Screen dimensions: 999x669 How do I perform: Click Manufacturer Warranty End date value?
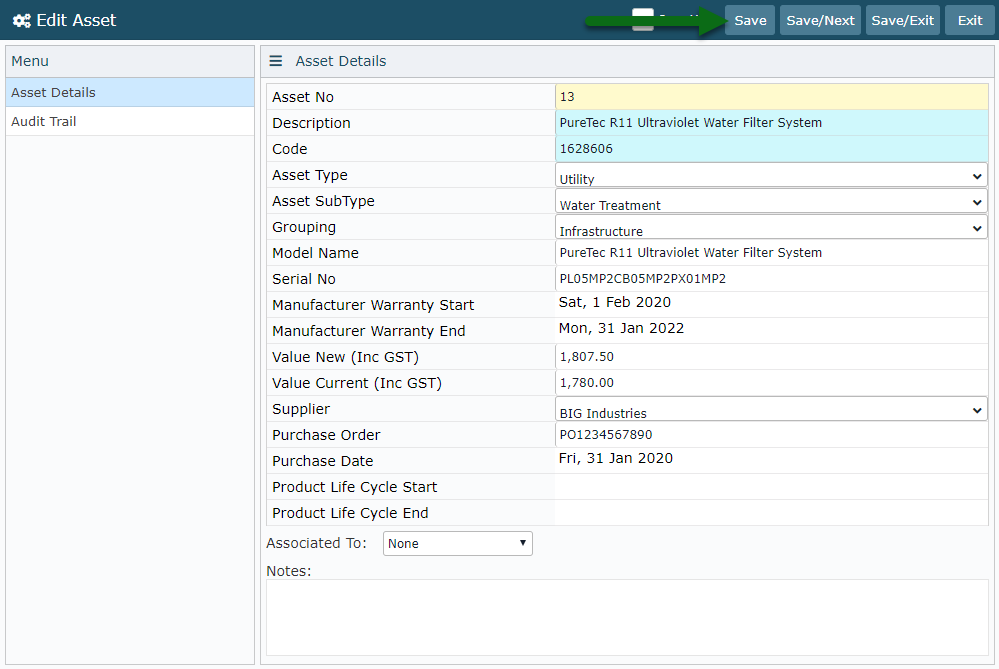coord(621,329)
